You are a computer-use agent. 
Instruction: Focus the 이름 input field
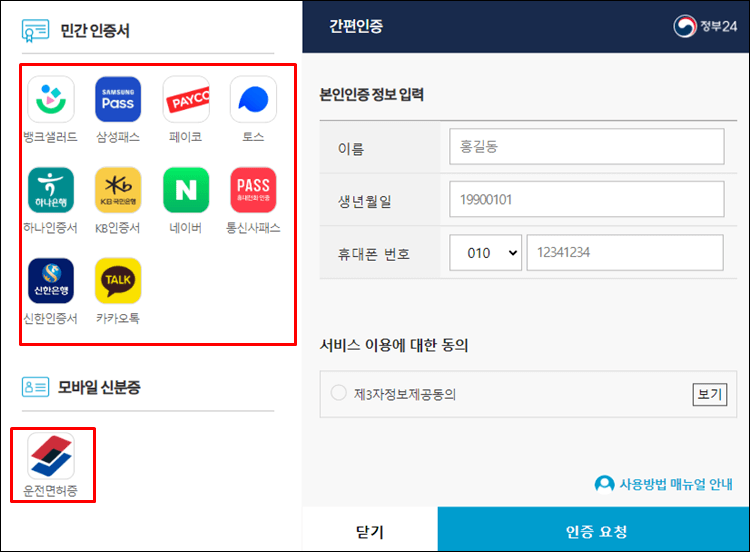[586, 146]
